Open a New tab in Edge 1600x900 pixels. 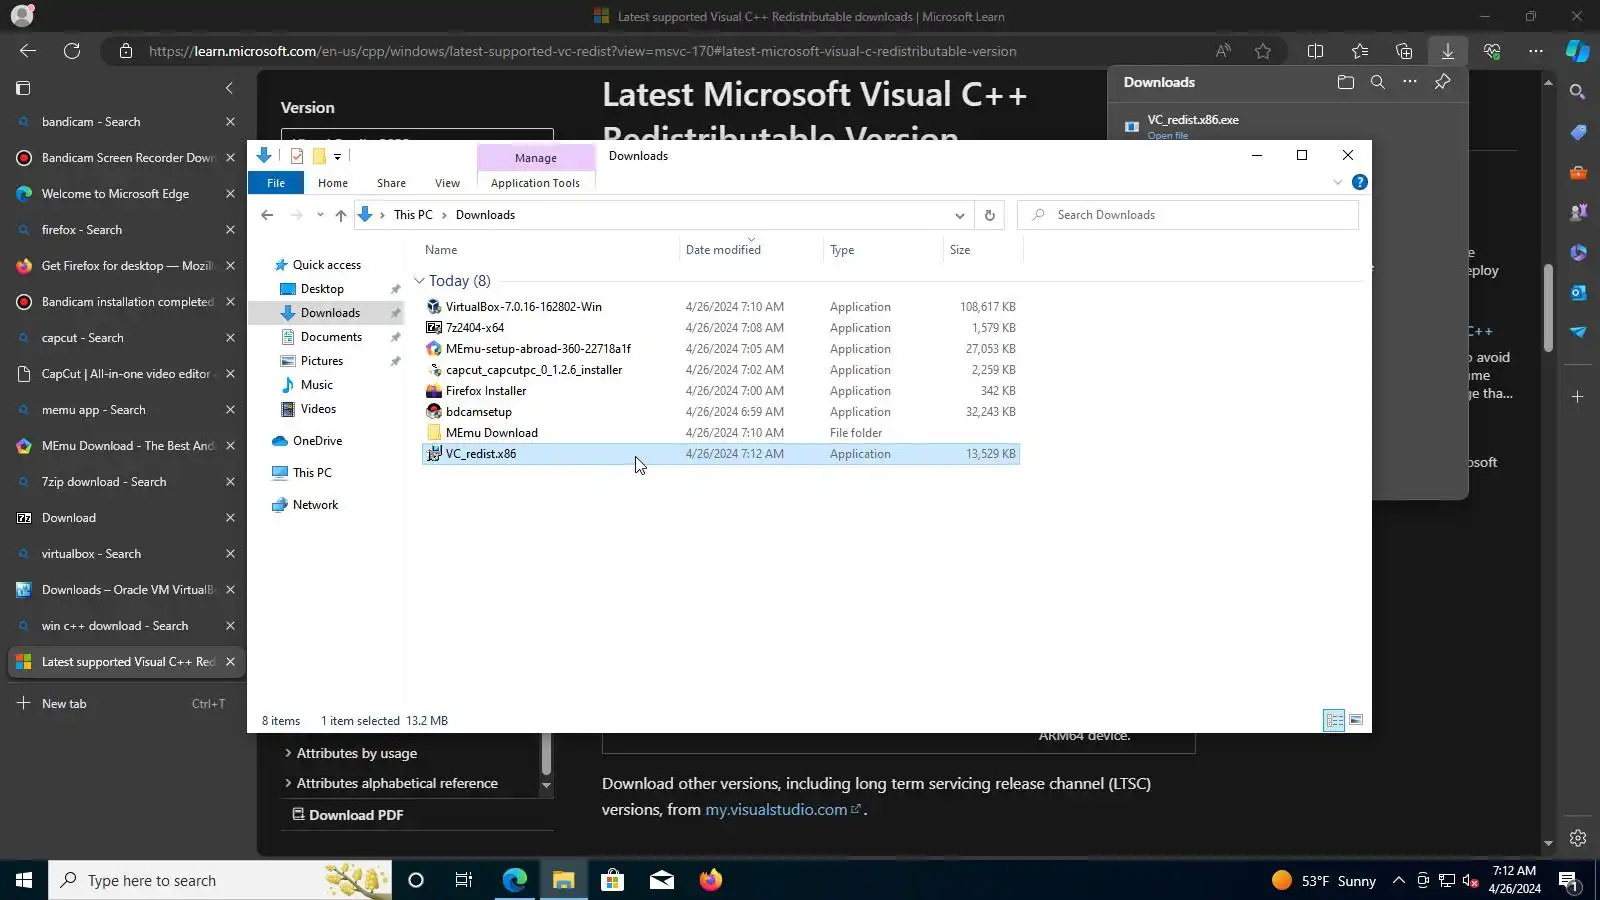[125, 704]
